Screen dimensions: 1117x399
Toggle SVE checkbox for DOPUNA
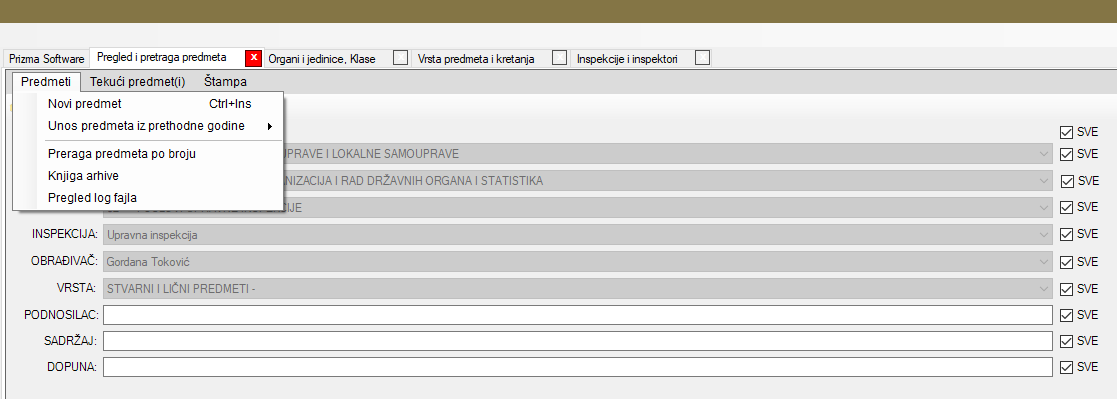coord(1066,368)
